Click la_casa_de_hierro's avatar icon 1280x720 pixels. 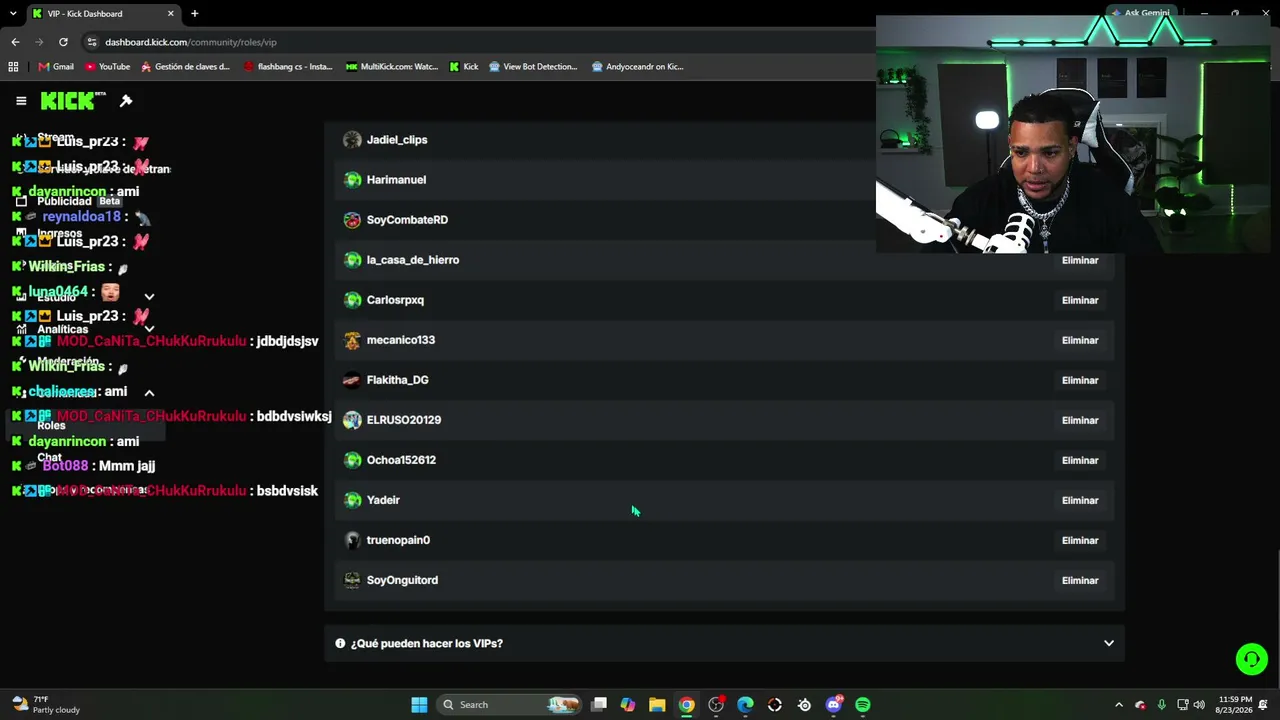point(352,260)
